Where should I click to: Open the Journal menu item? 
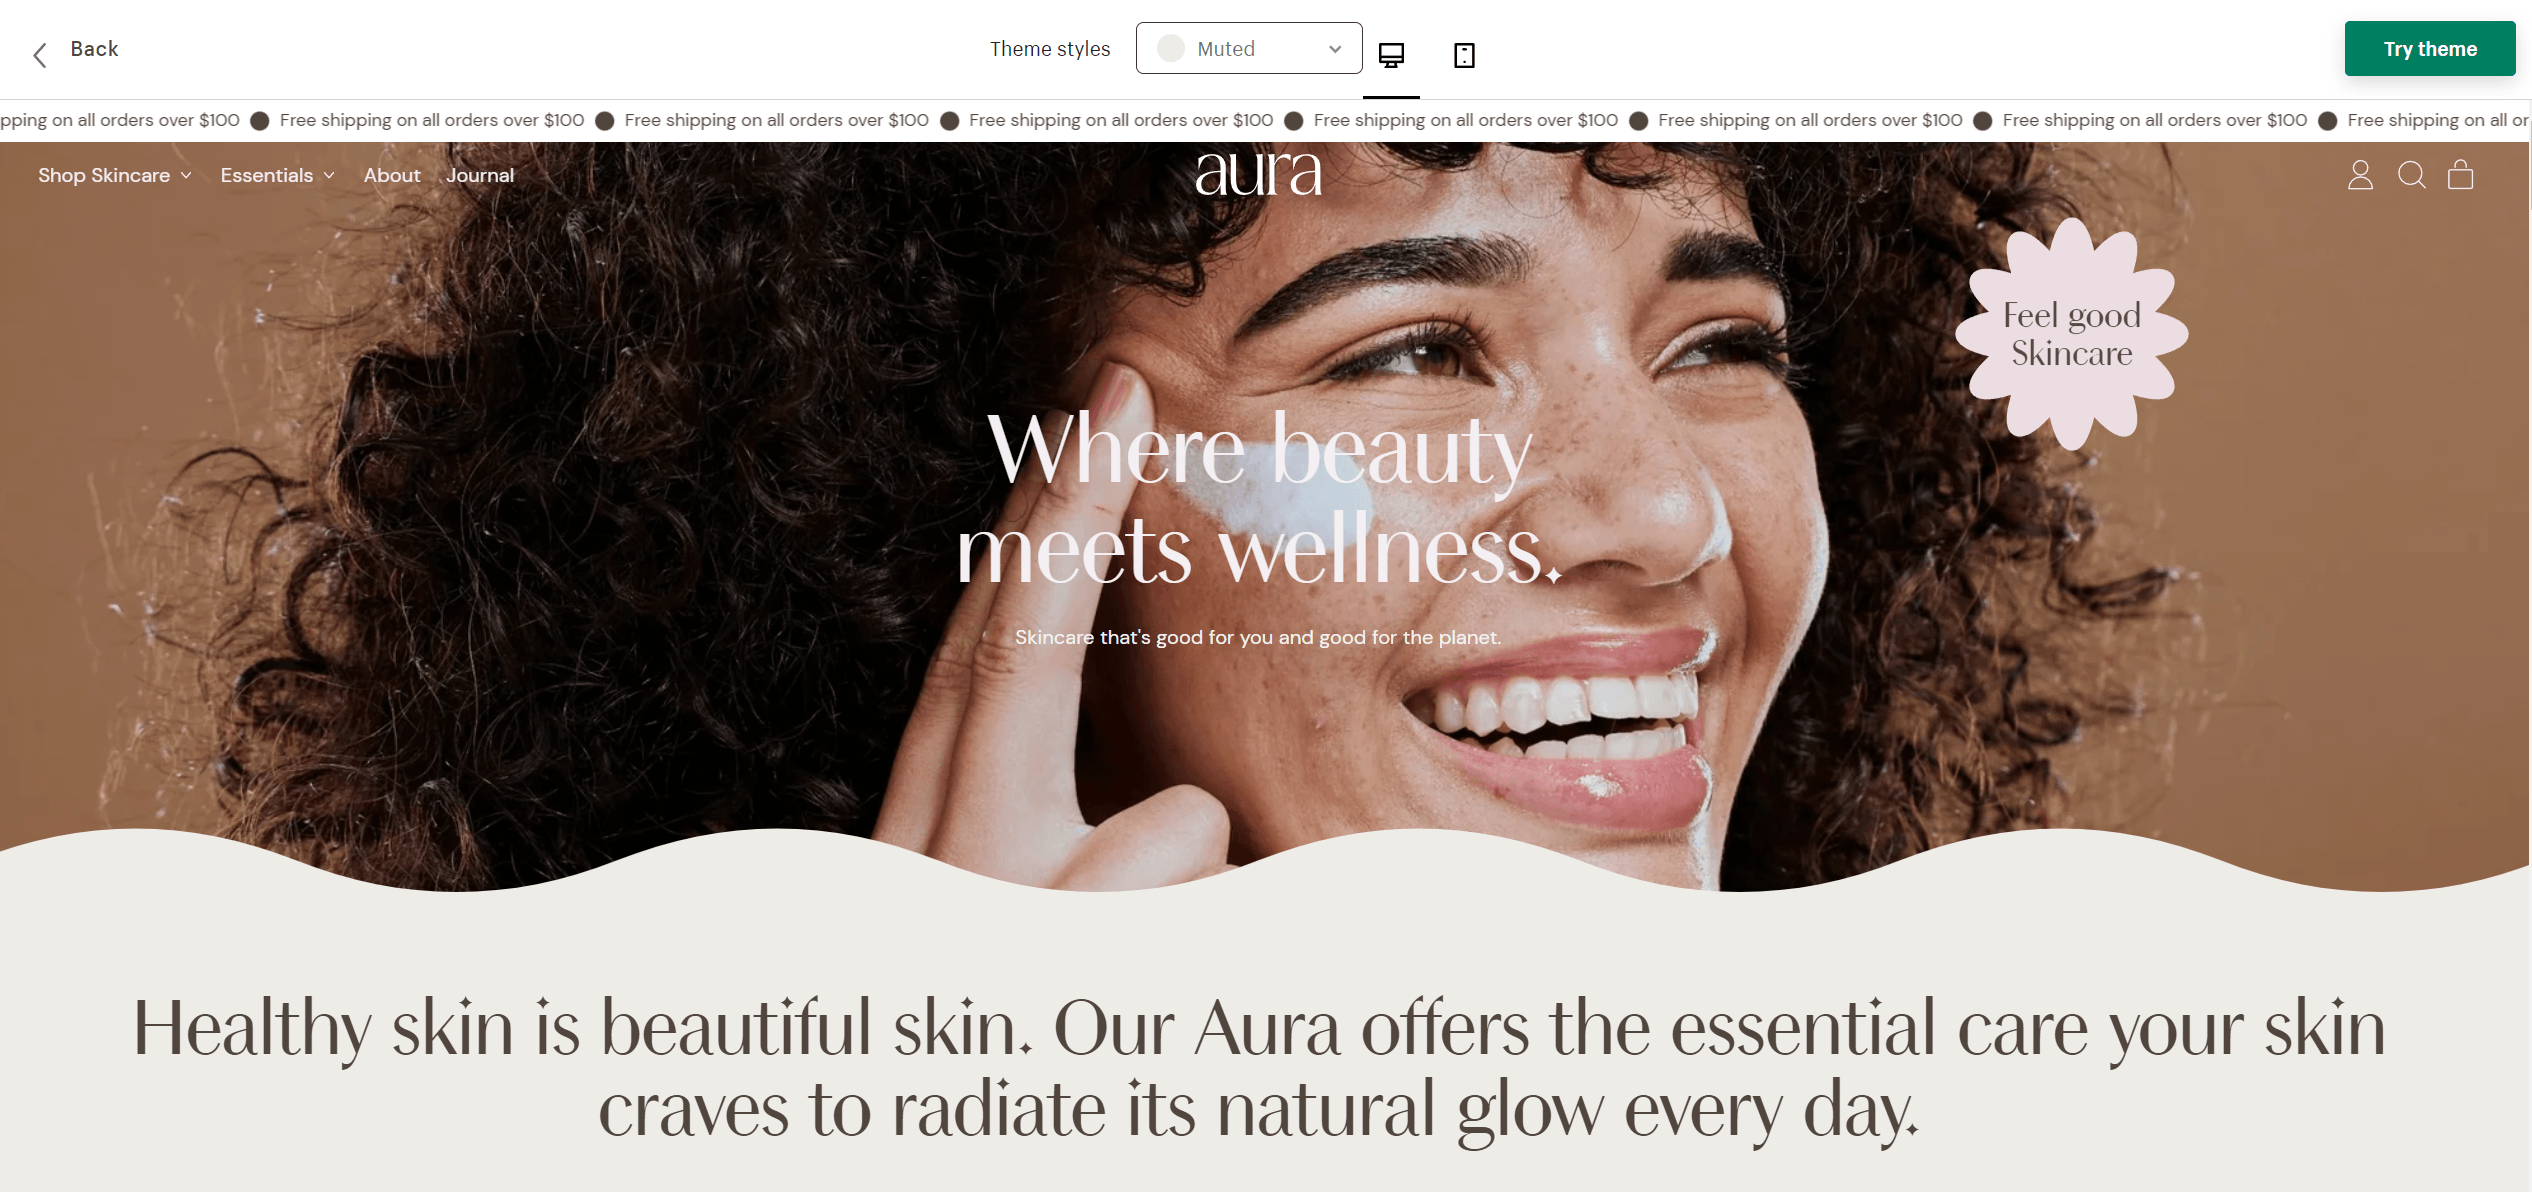tap(480, 175)
